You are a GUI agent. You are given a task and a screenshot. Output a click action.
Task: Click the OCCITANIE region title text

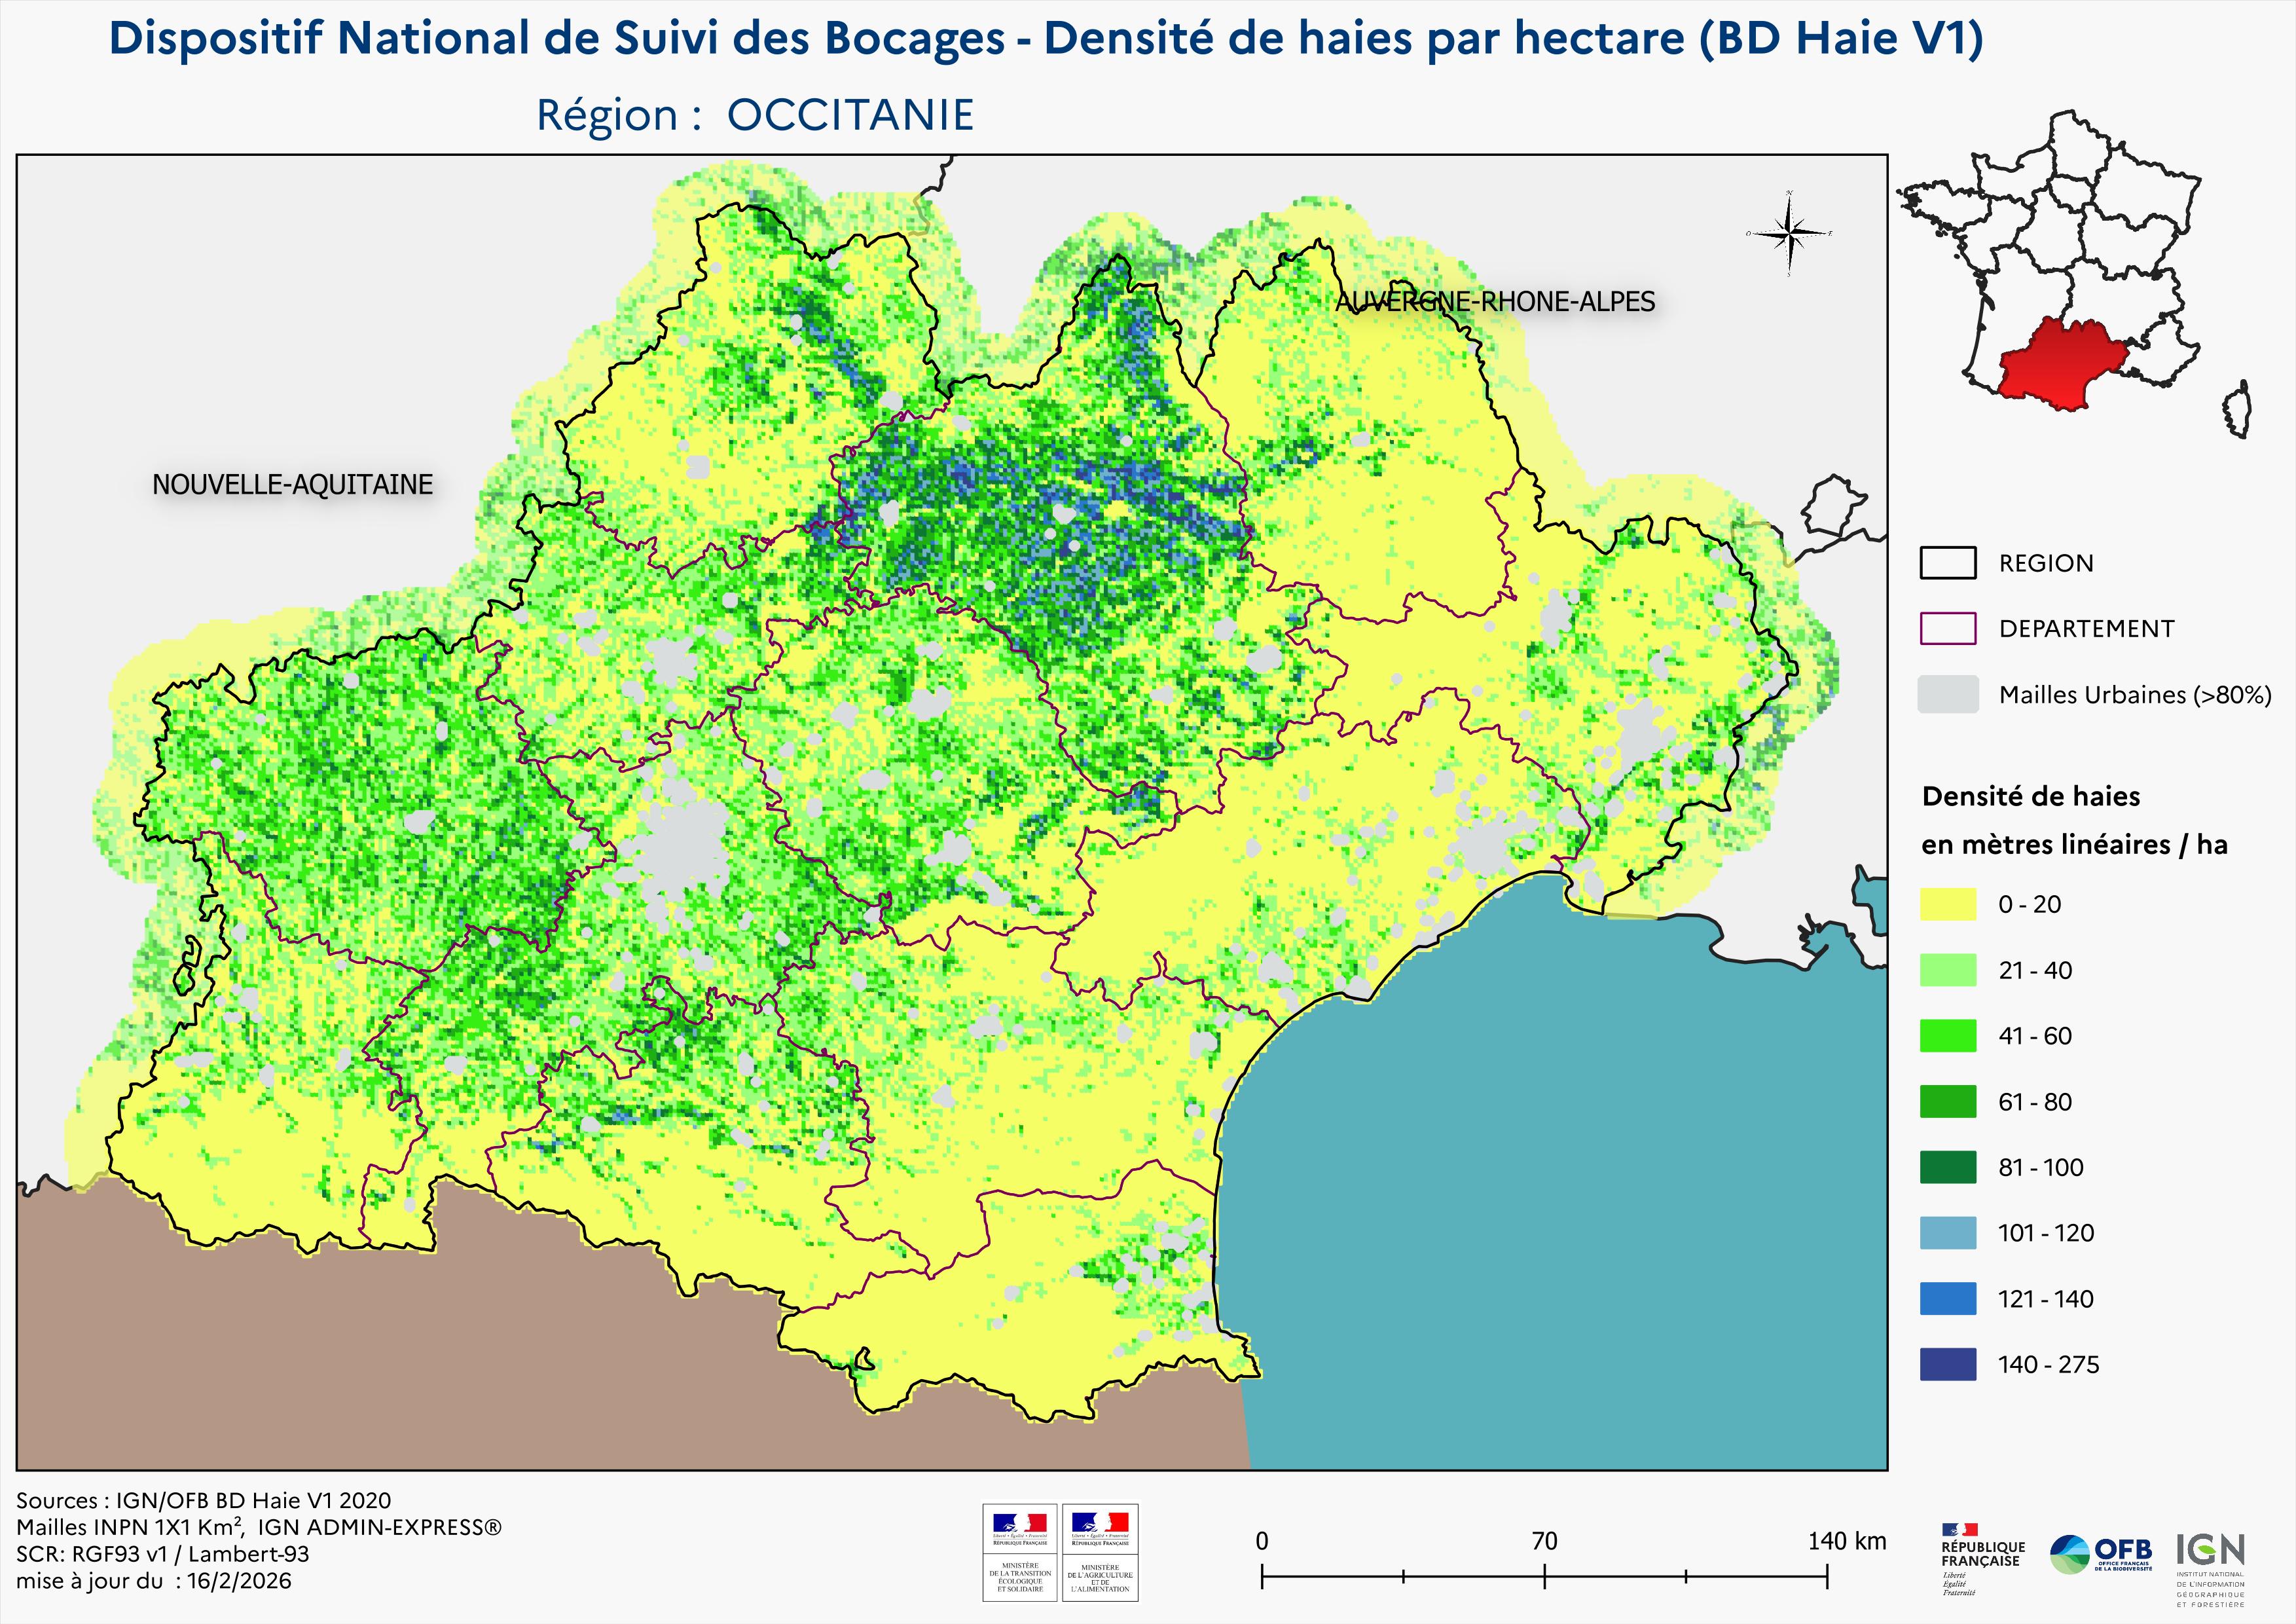click(850, 116)
